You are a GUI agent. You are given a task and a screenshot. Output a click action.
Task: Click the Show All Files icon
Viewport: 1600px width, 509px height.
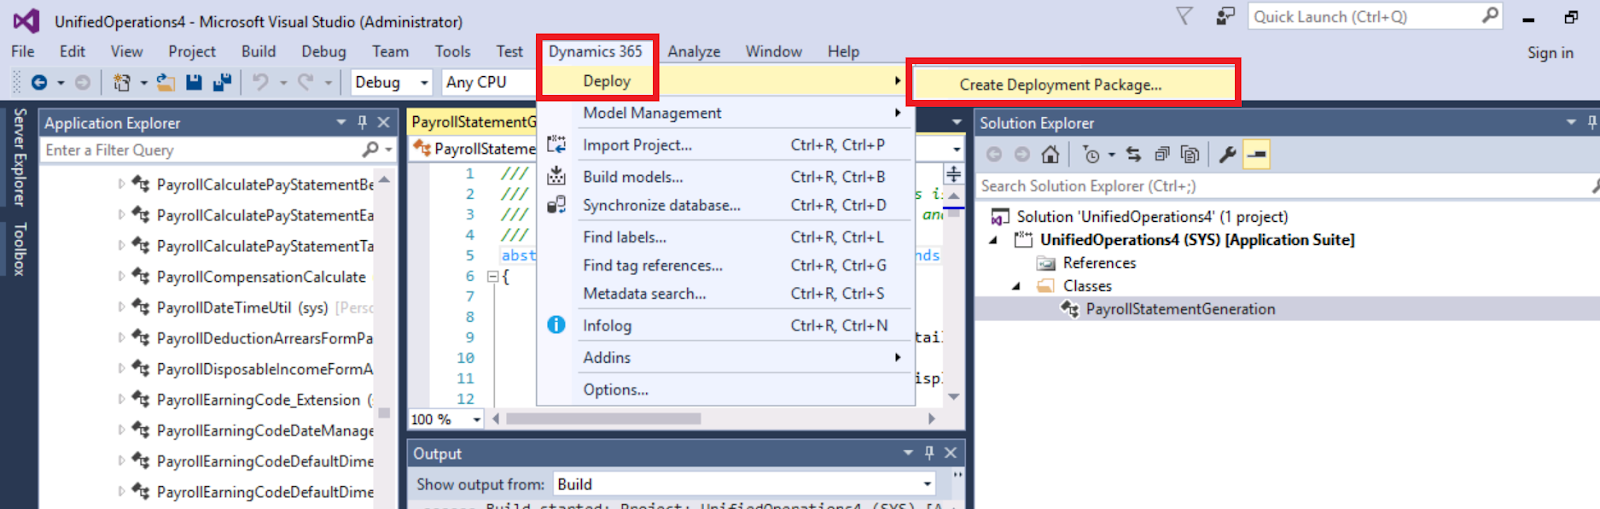click(1190, 154)
